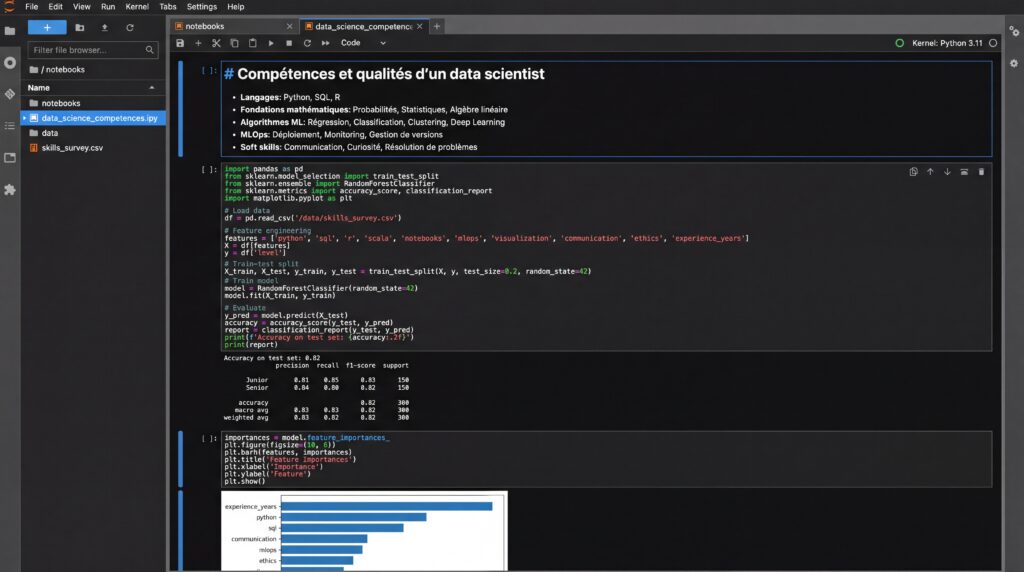Image resolution: width=1024 pixels, height=572 pixels.
Task: Delete the code cell with trash icon
Action: click(x=981, y=172)
